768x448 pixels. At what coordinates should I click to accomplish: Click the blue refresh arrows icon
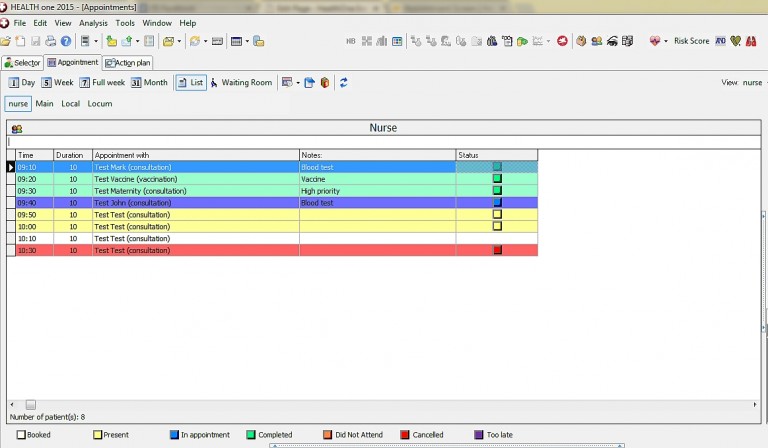point(343,83)
